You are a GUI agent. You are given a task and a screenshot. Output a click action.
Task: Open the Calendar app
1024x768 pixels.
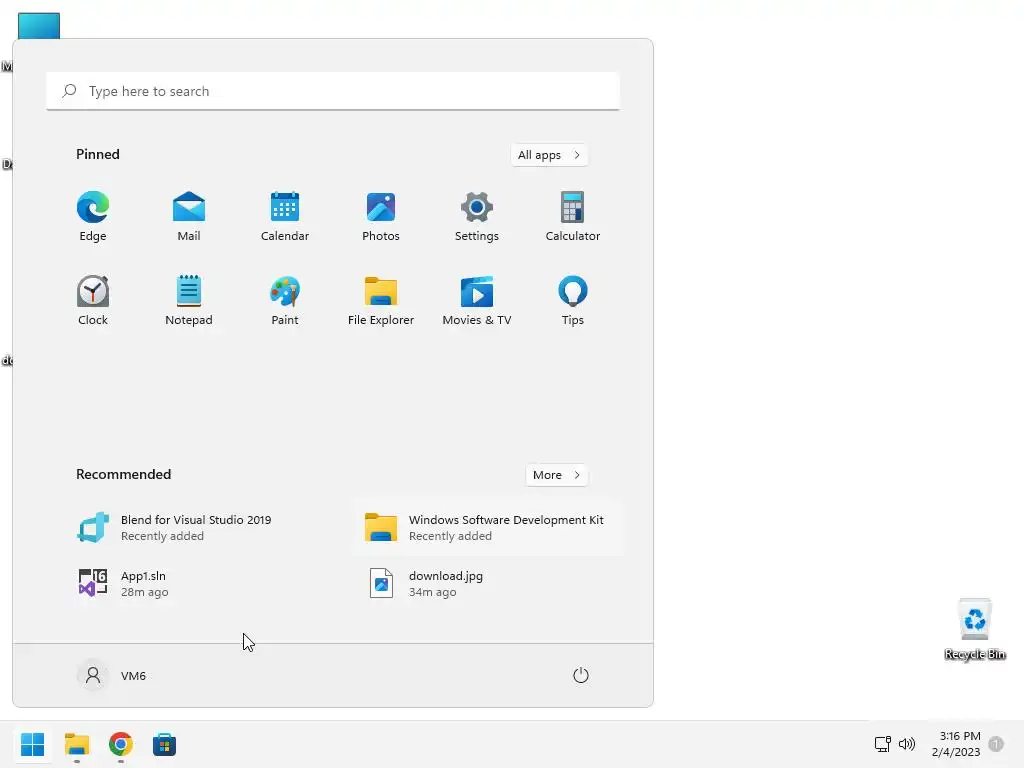click(x=285, y=216)
